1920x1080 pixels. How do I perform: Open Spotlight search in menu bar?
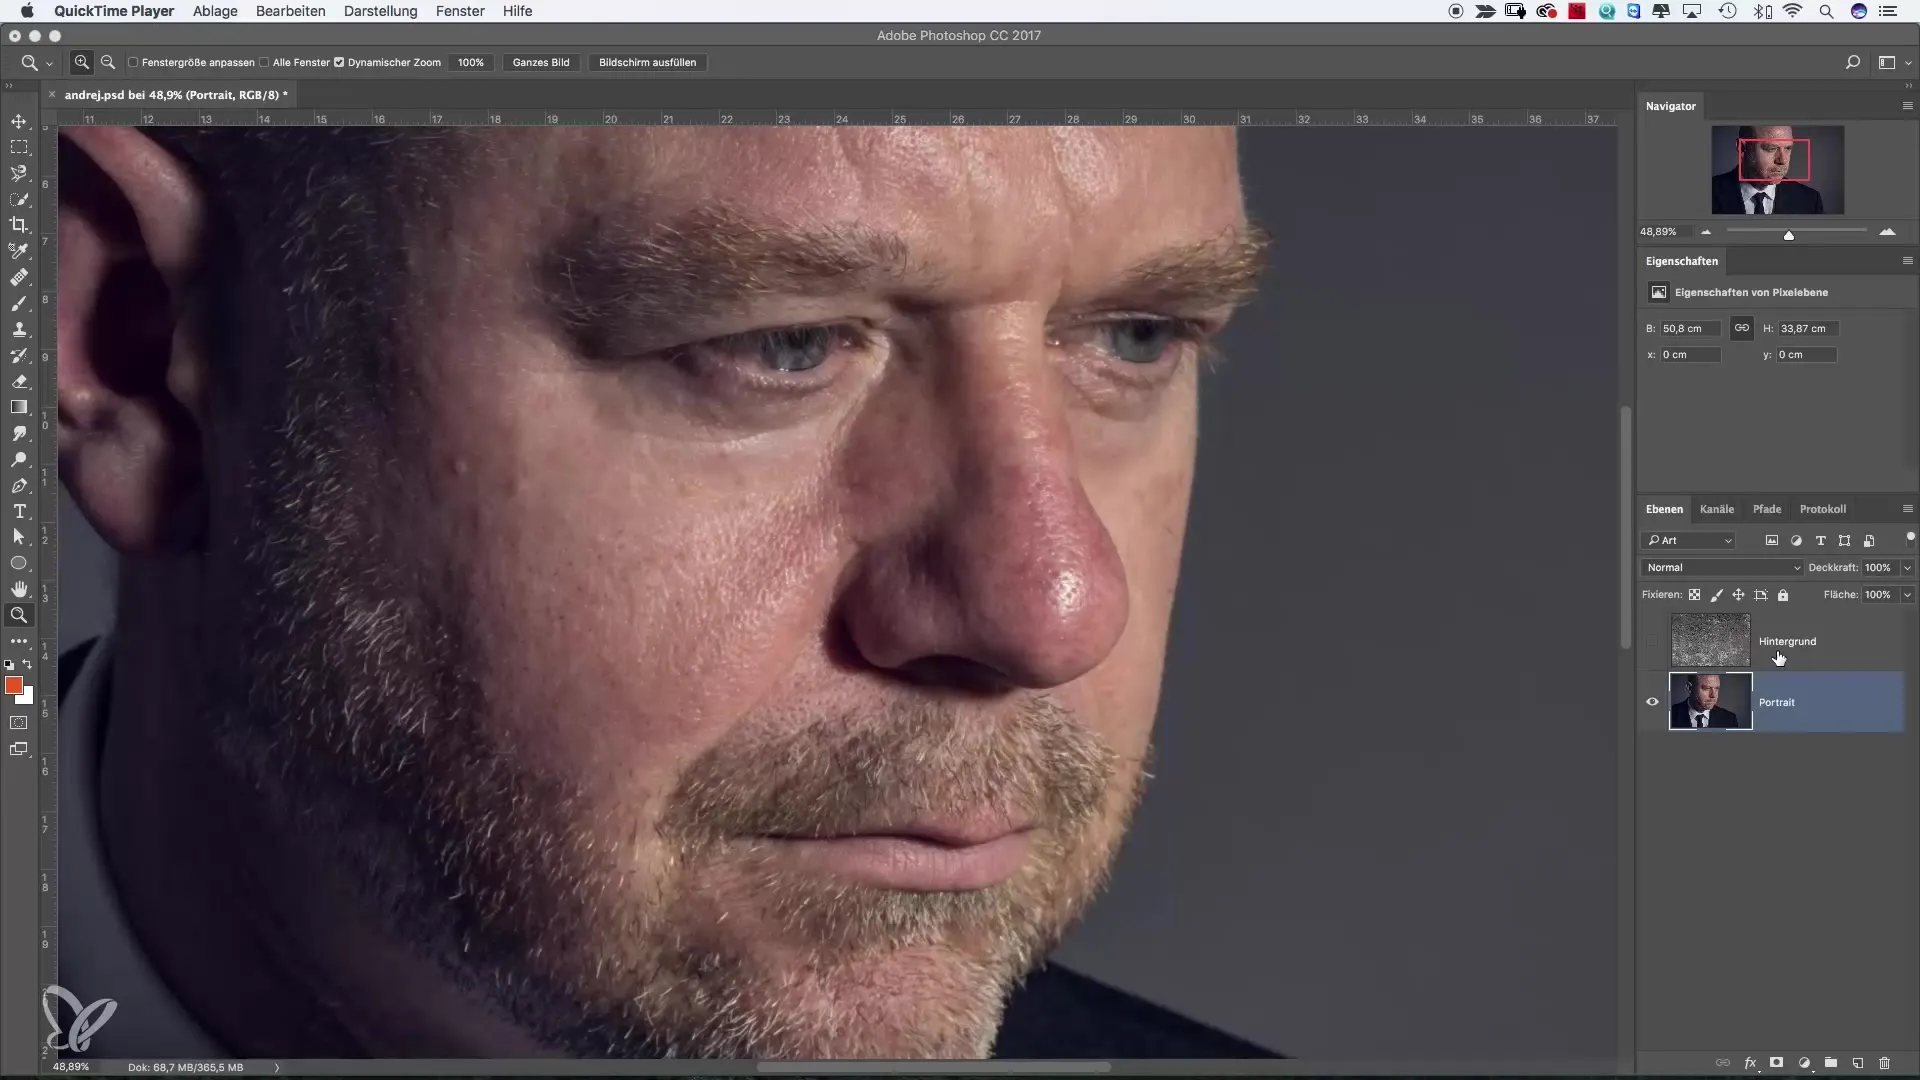1826,11
